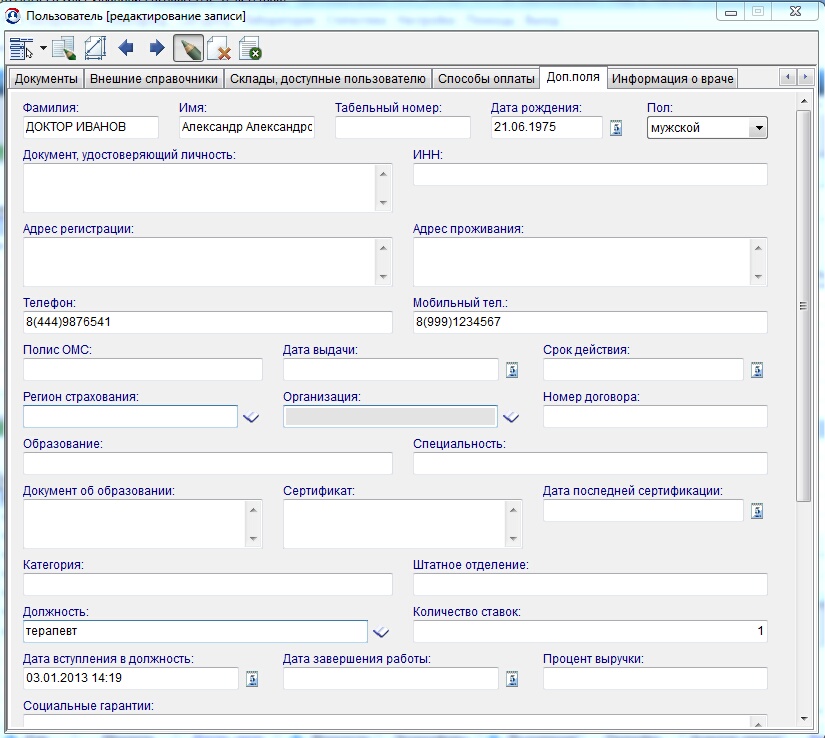
Task: Open calendar for Дата выдачи
Action: [x=512, y=370]
